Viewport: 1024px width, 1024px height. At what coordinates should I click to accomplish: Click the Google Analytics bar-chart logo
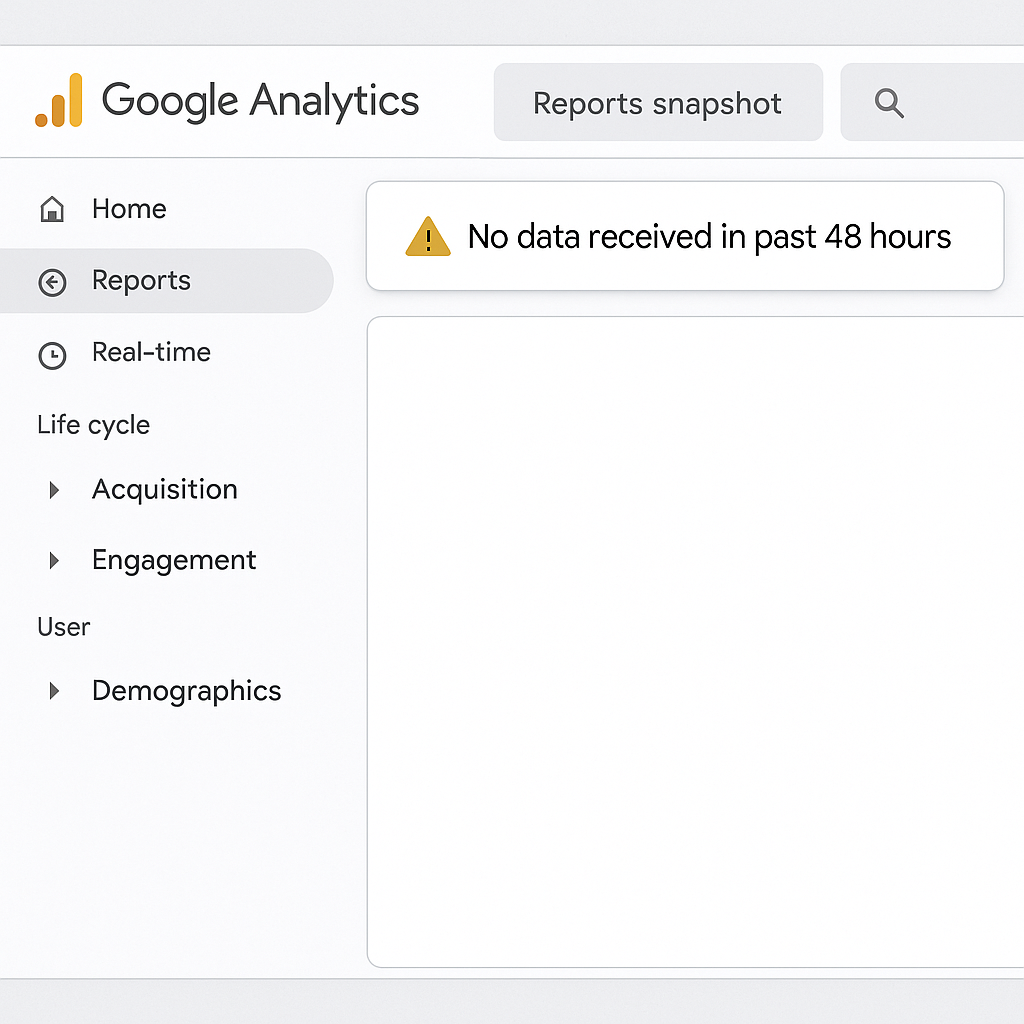(x=59, y=100)
